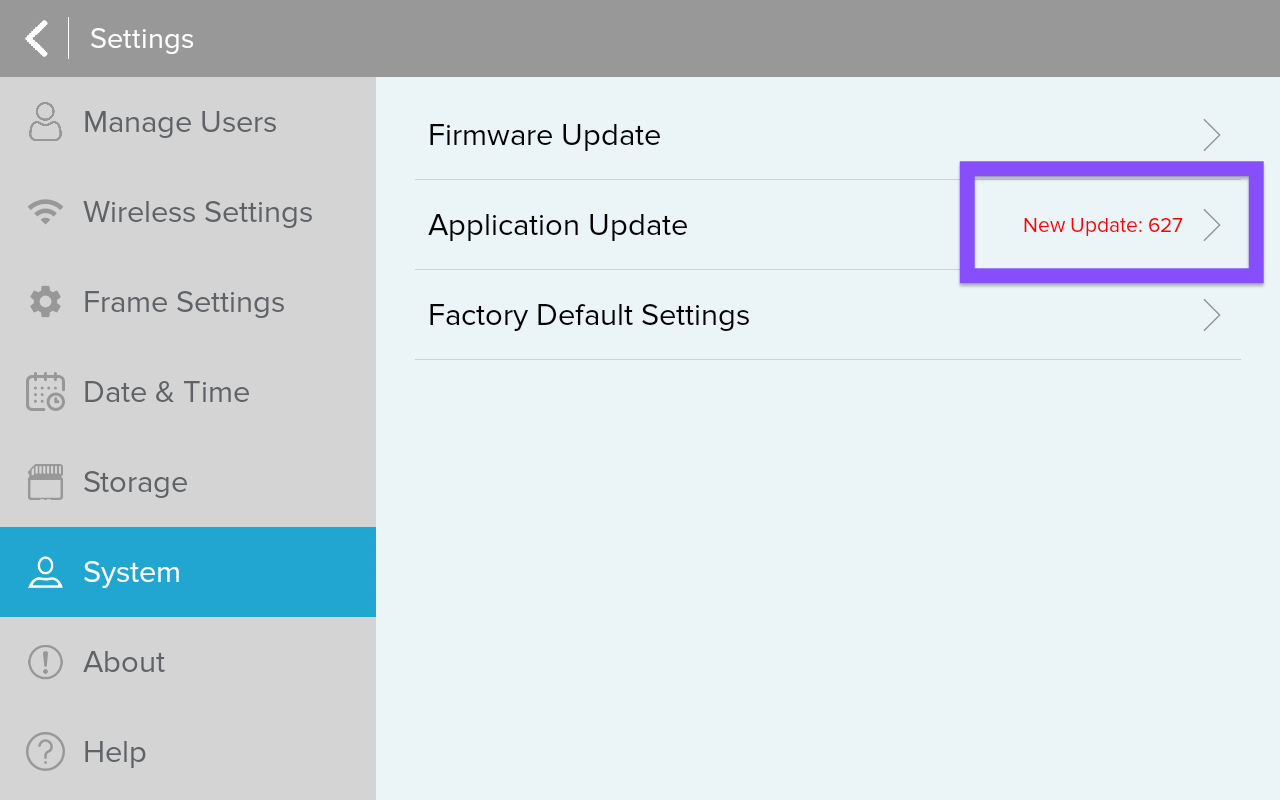The image size is (1280, 800).
Task: Expand the Application Update chevron
Action: [1211, 225]
